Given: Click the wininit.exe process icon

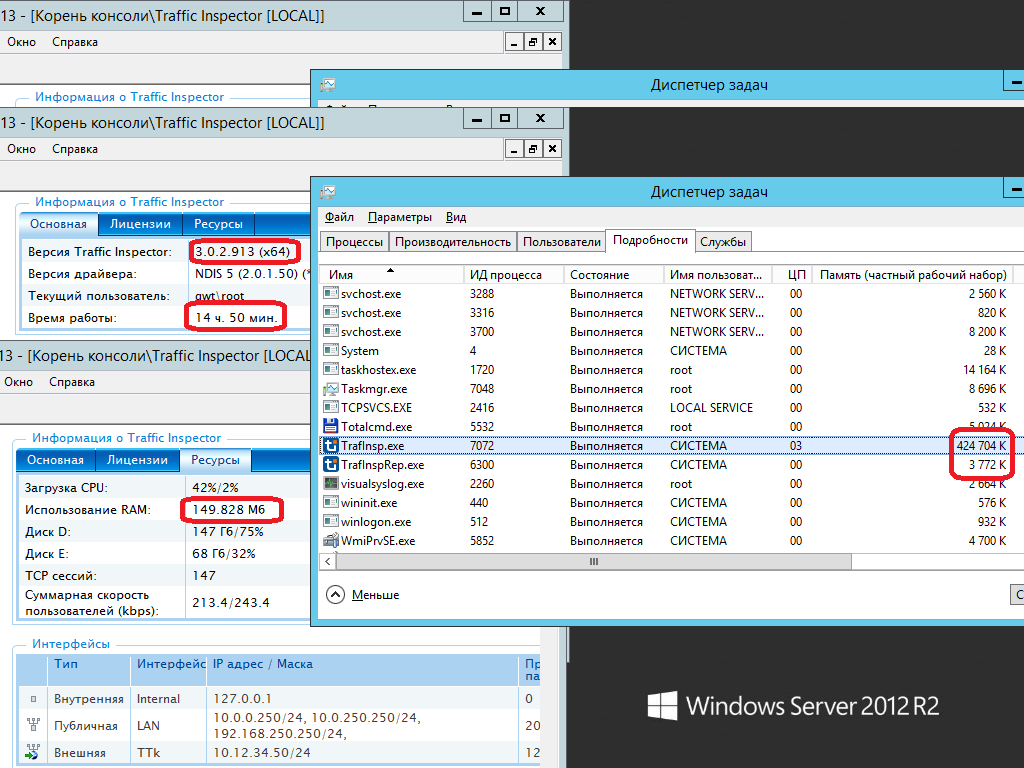Looking at the screenshot, I should click(330, 503).
